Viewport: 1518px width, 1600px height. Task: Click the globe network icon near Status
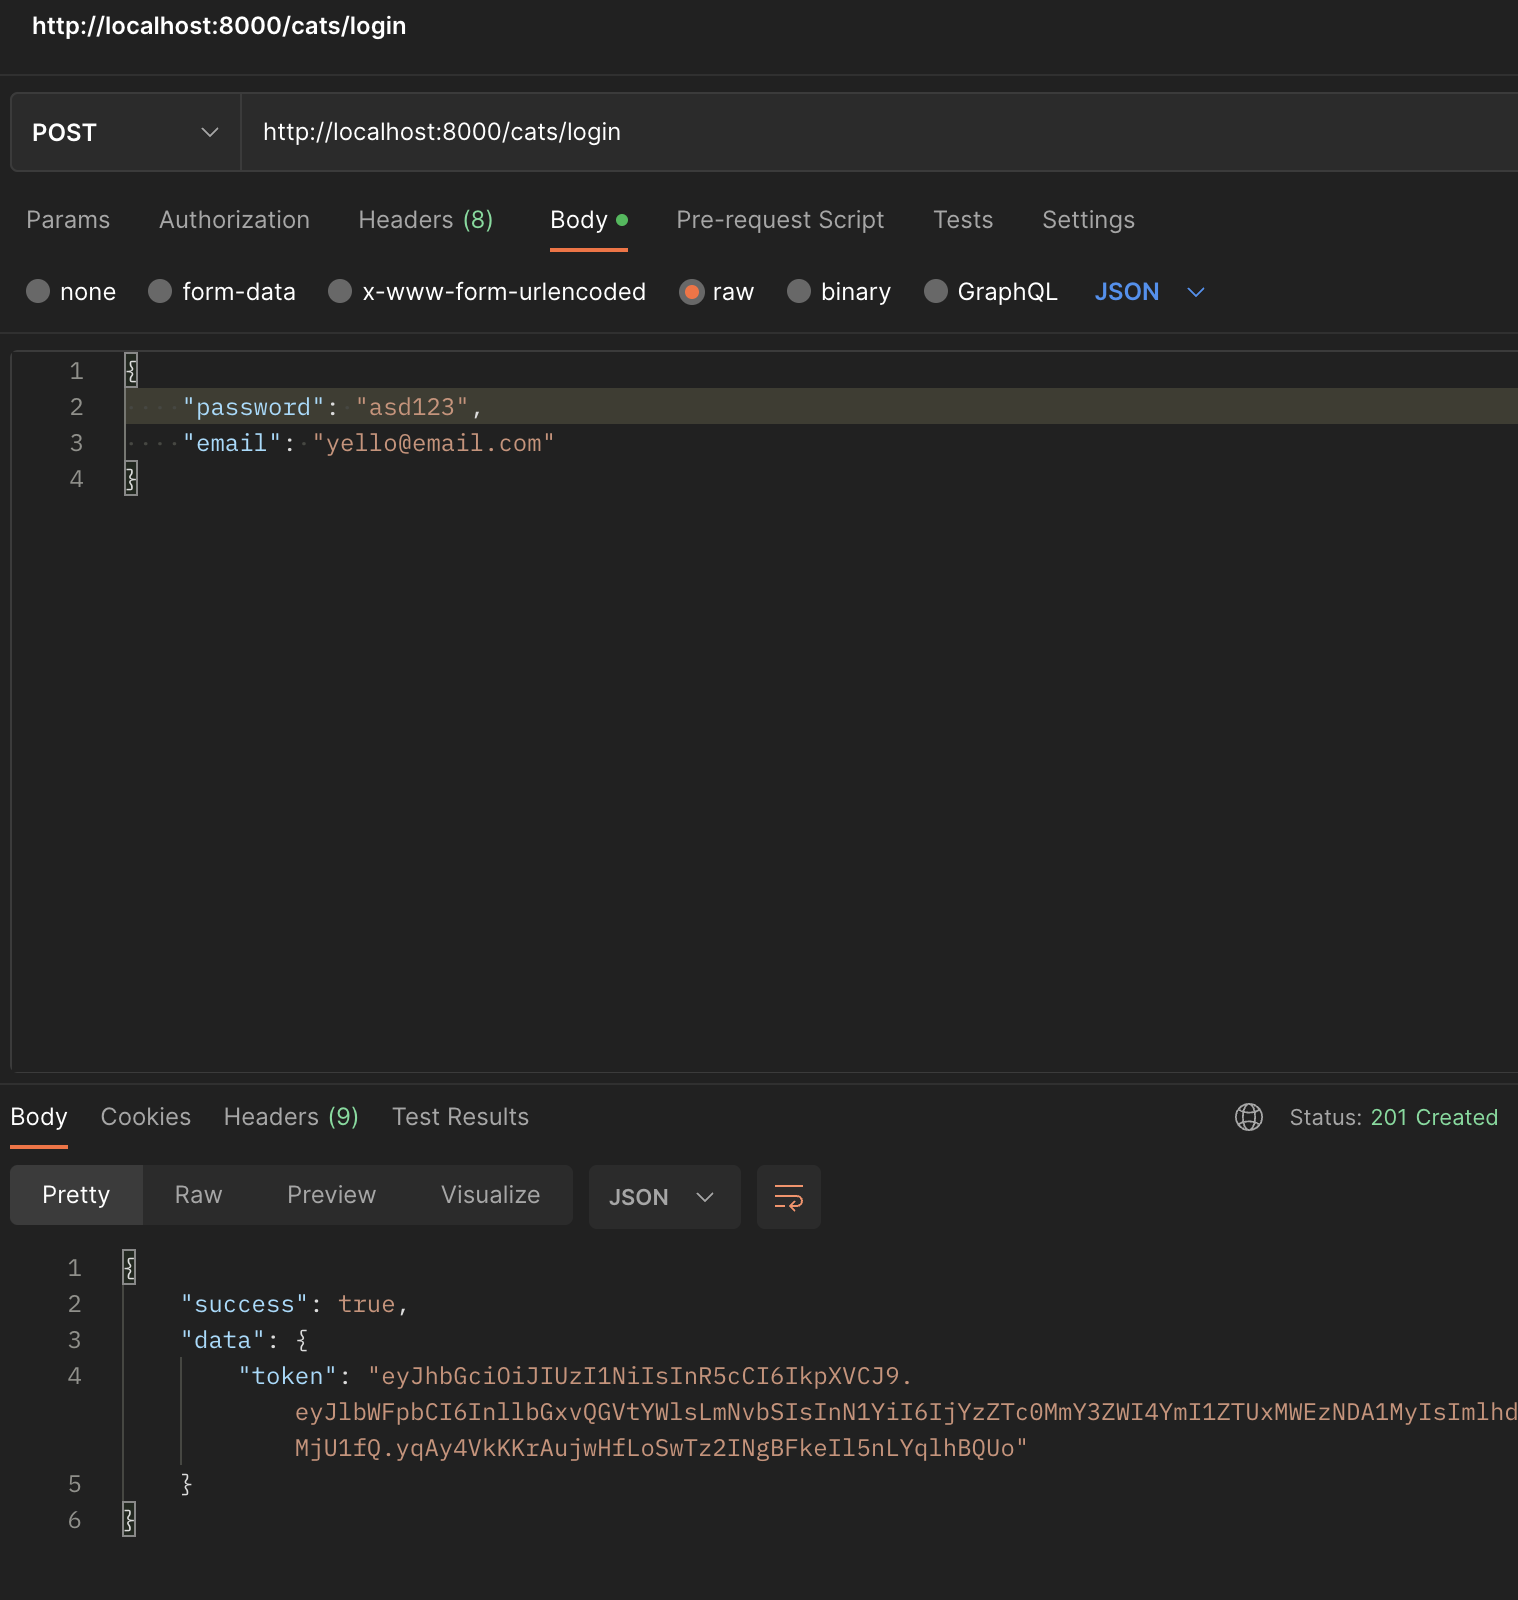(x=1249, y=1117)
